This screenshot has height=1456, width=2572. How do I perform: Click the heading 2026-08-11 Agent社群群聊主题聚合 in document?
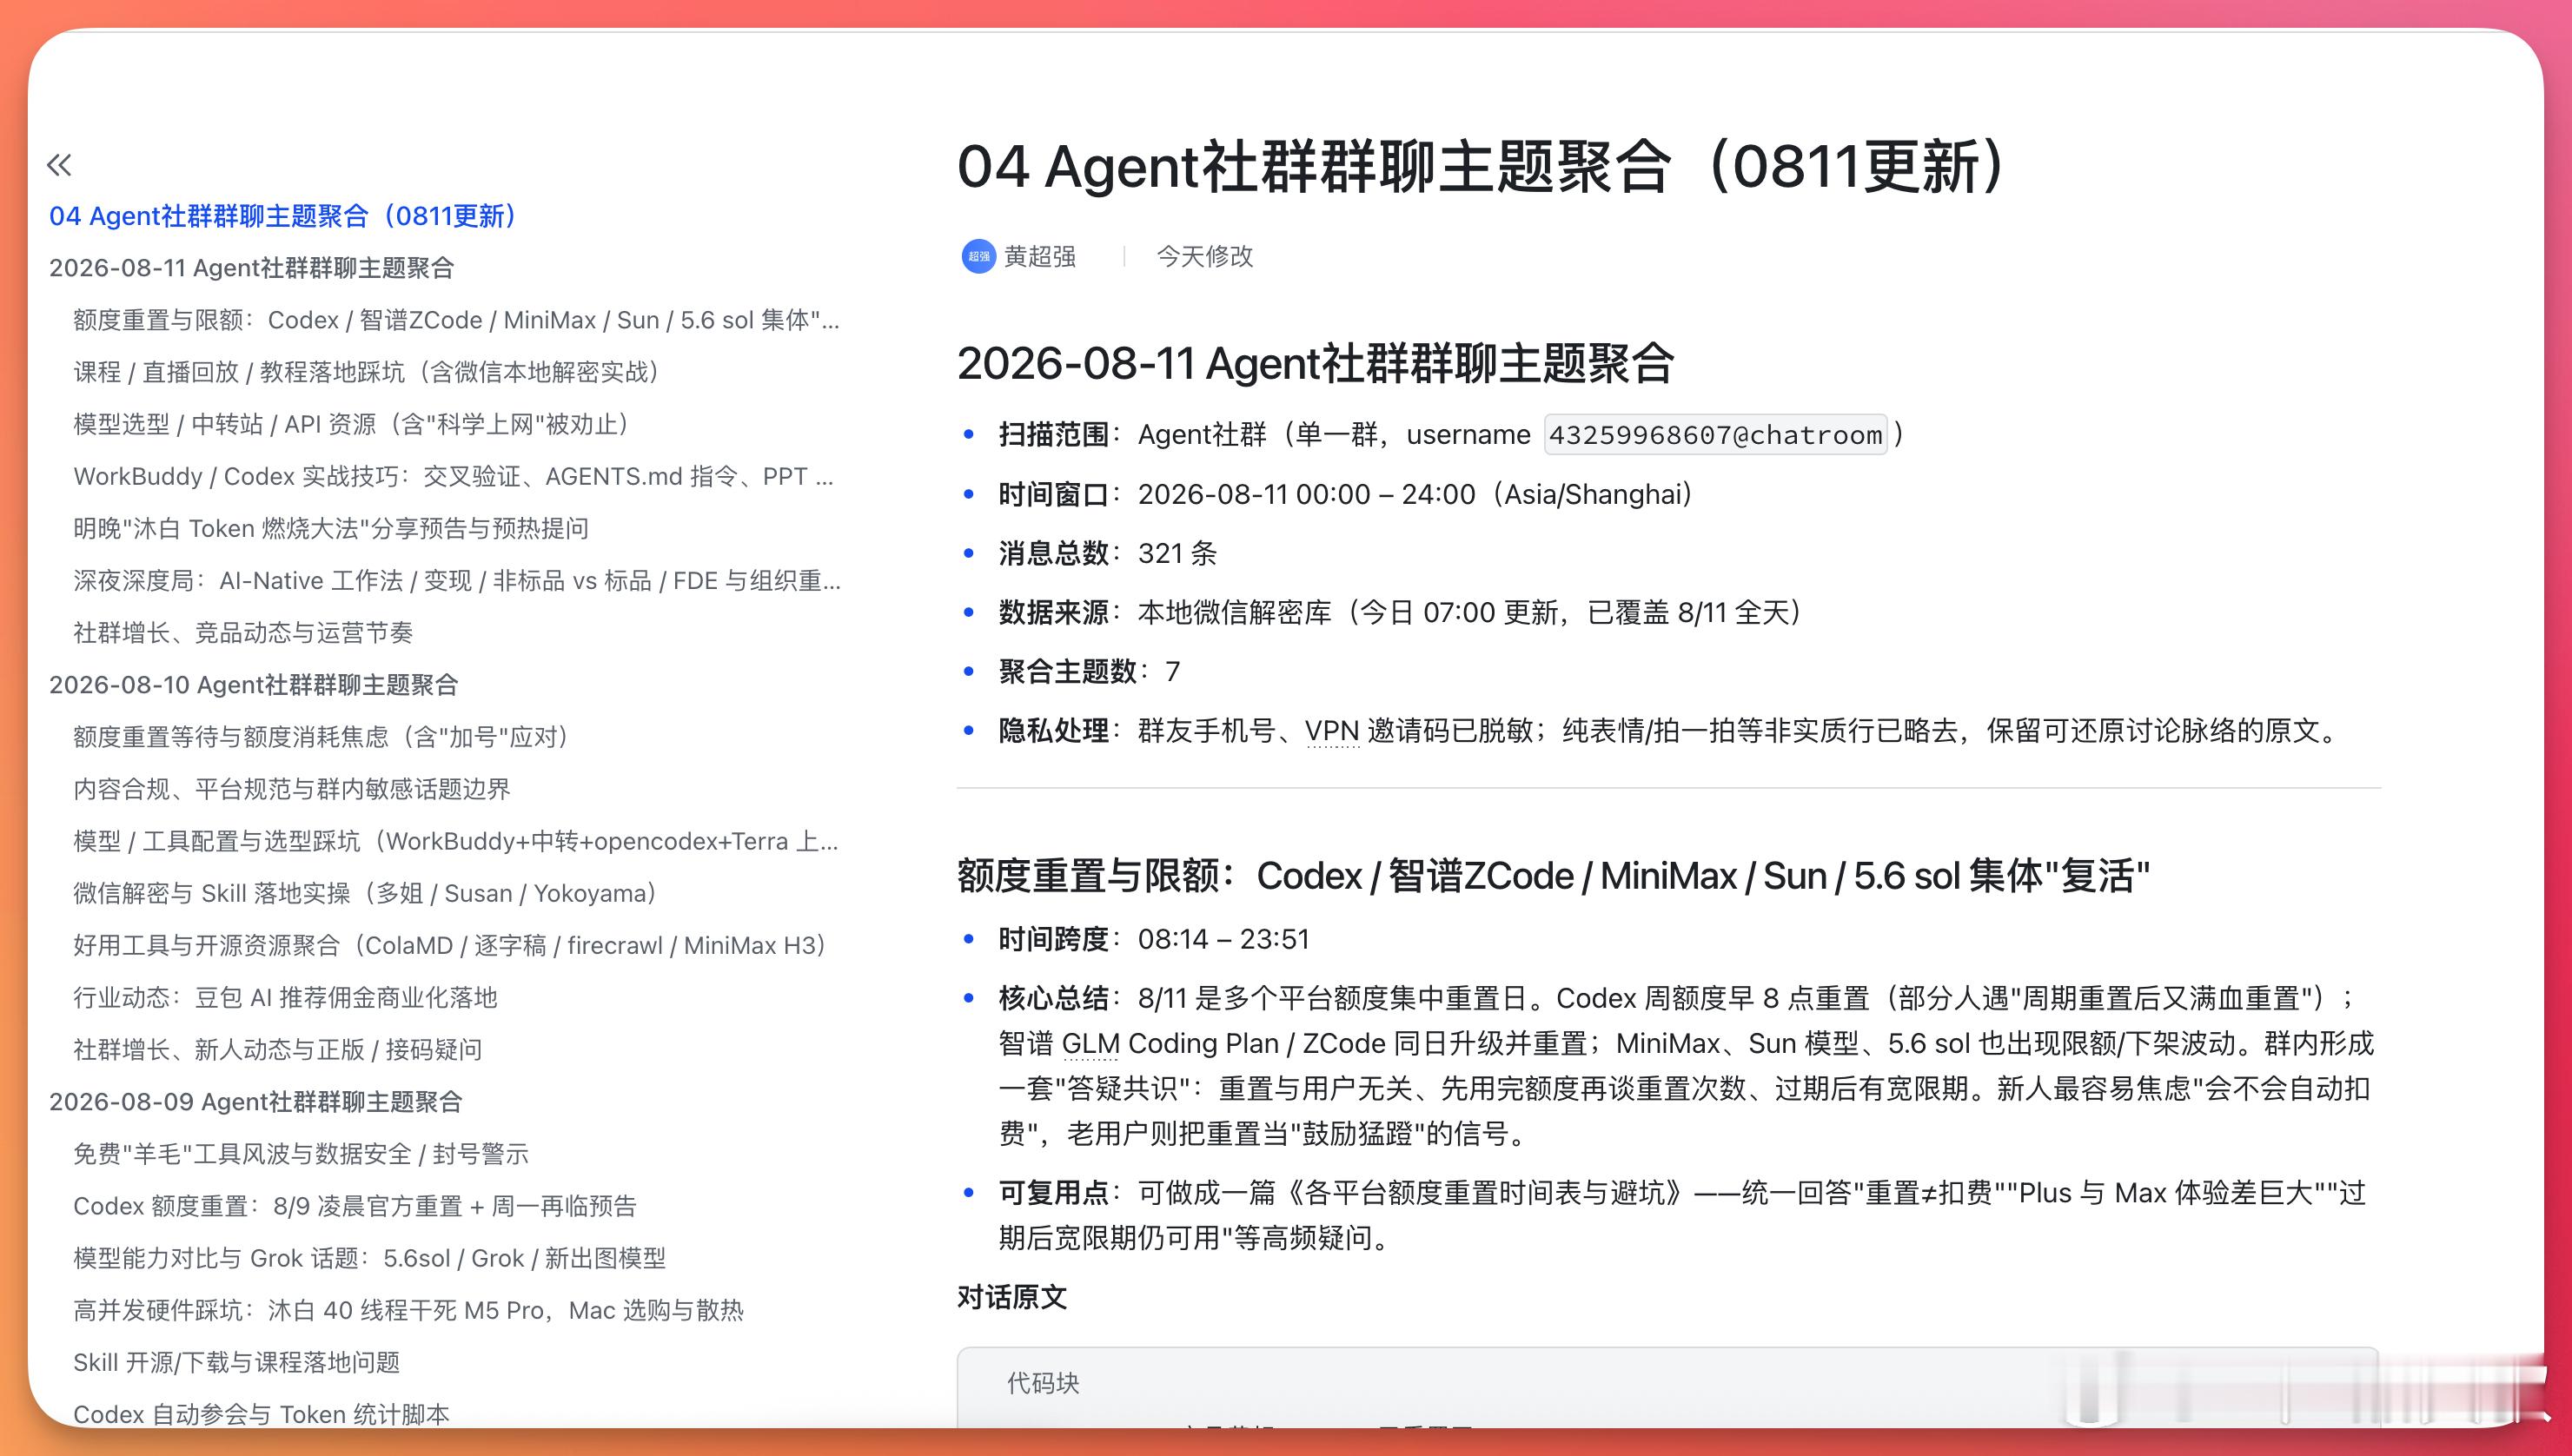[x=1316, y=363]
